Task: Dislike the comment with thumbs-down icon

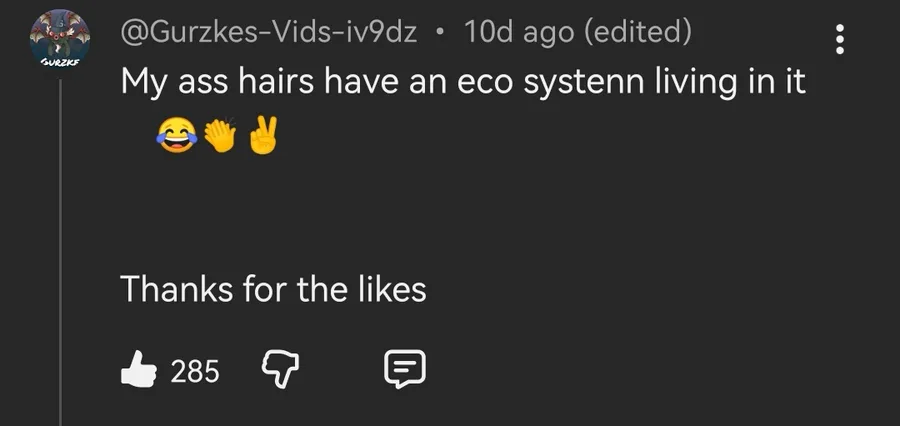Action: click(280, 370)
